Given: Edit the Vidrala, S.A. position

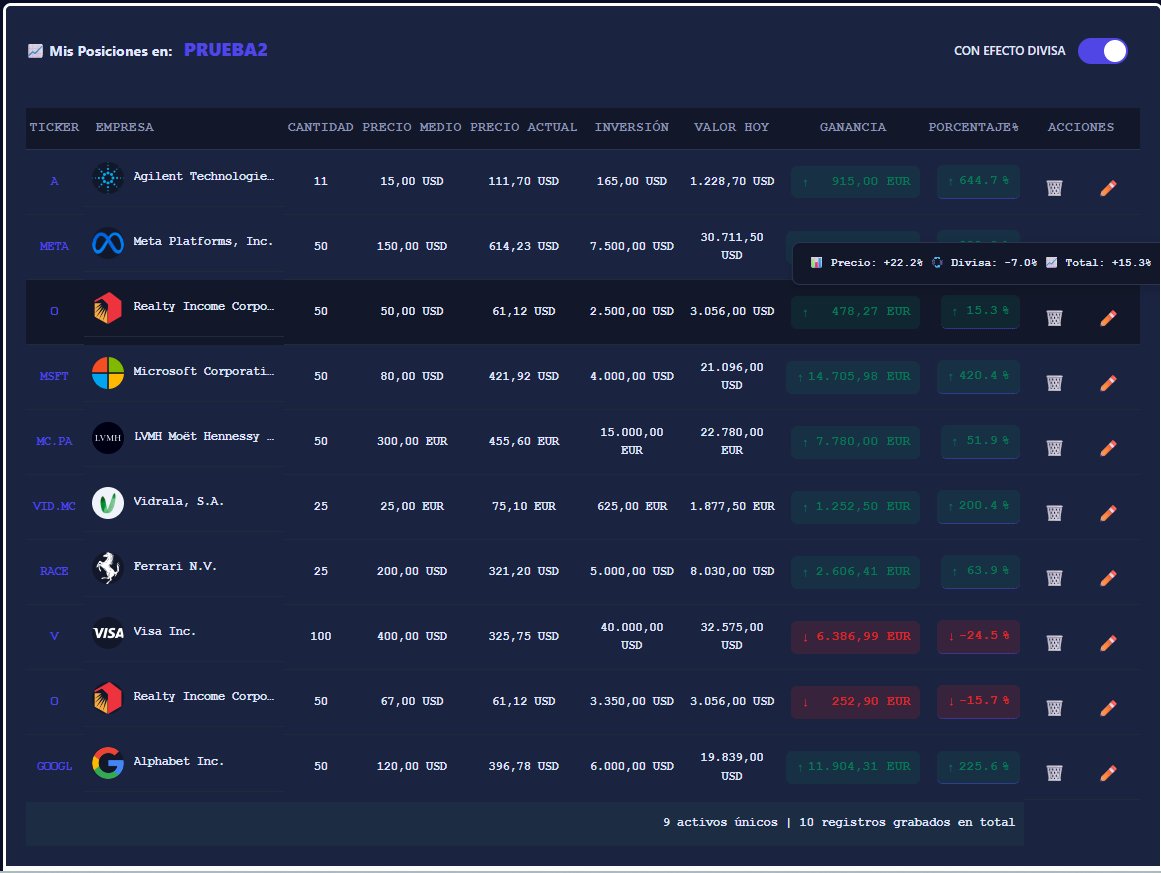Looking at the screenshot, I should point(1108,512).
